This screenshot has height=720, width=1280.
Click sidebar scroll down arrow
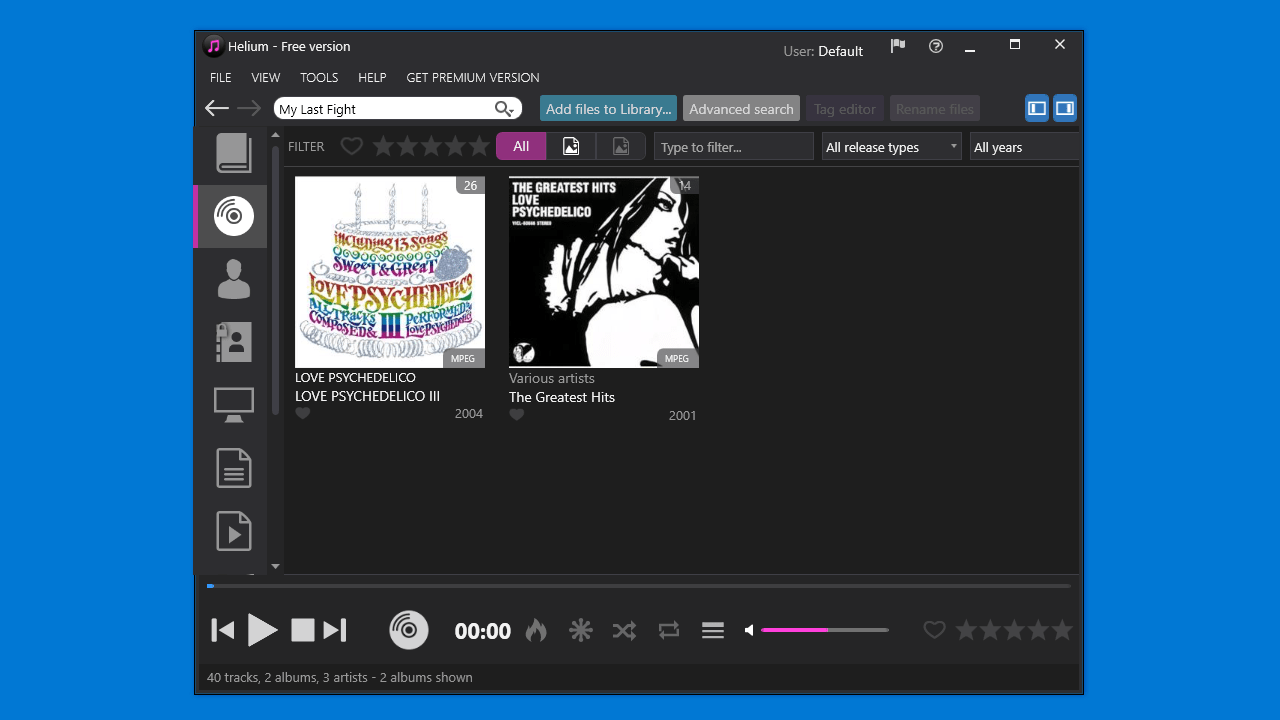point(275,566)
